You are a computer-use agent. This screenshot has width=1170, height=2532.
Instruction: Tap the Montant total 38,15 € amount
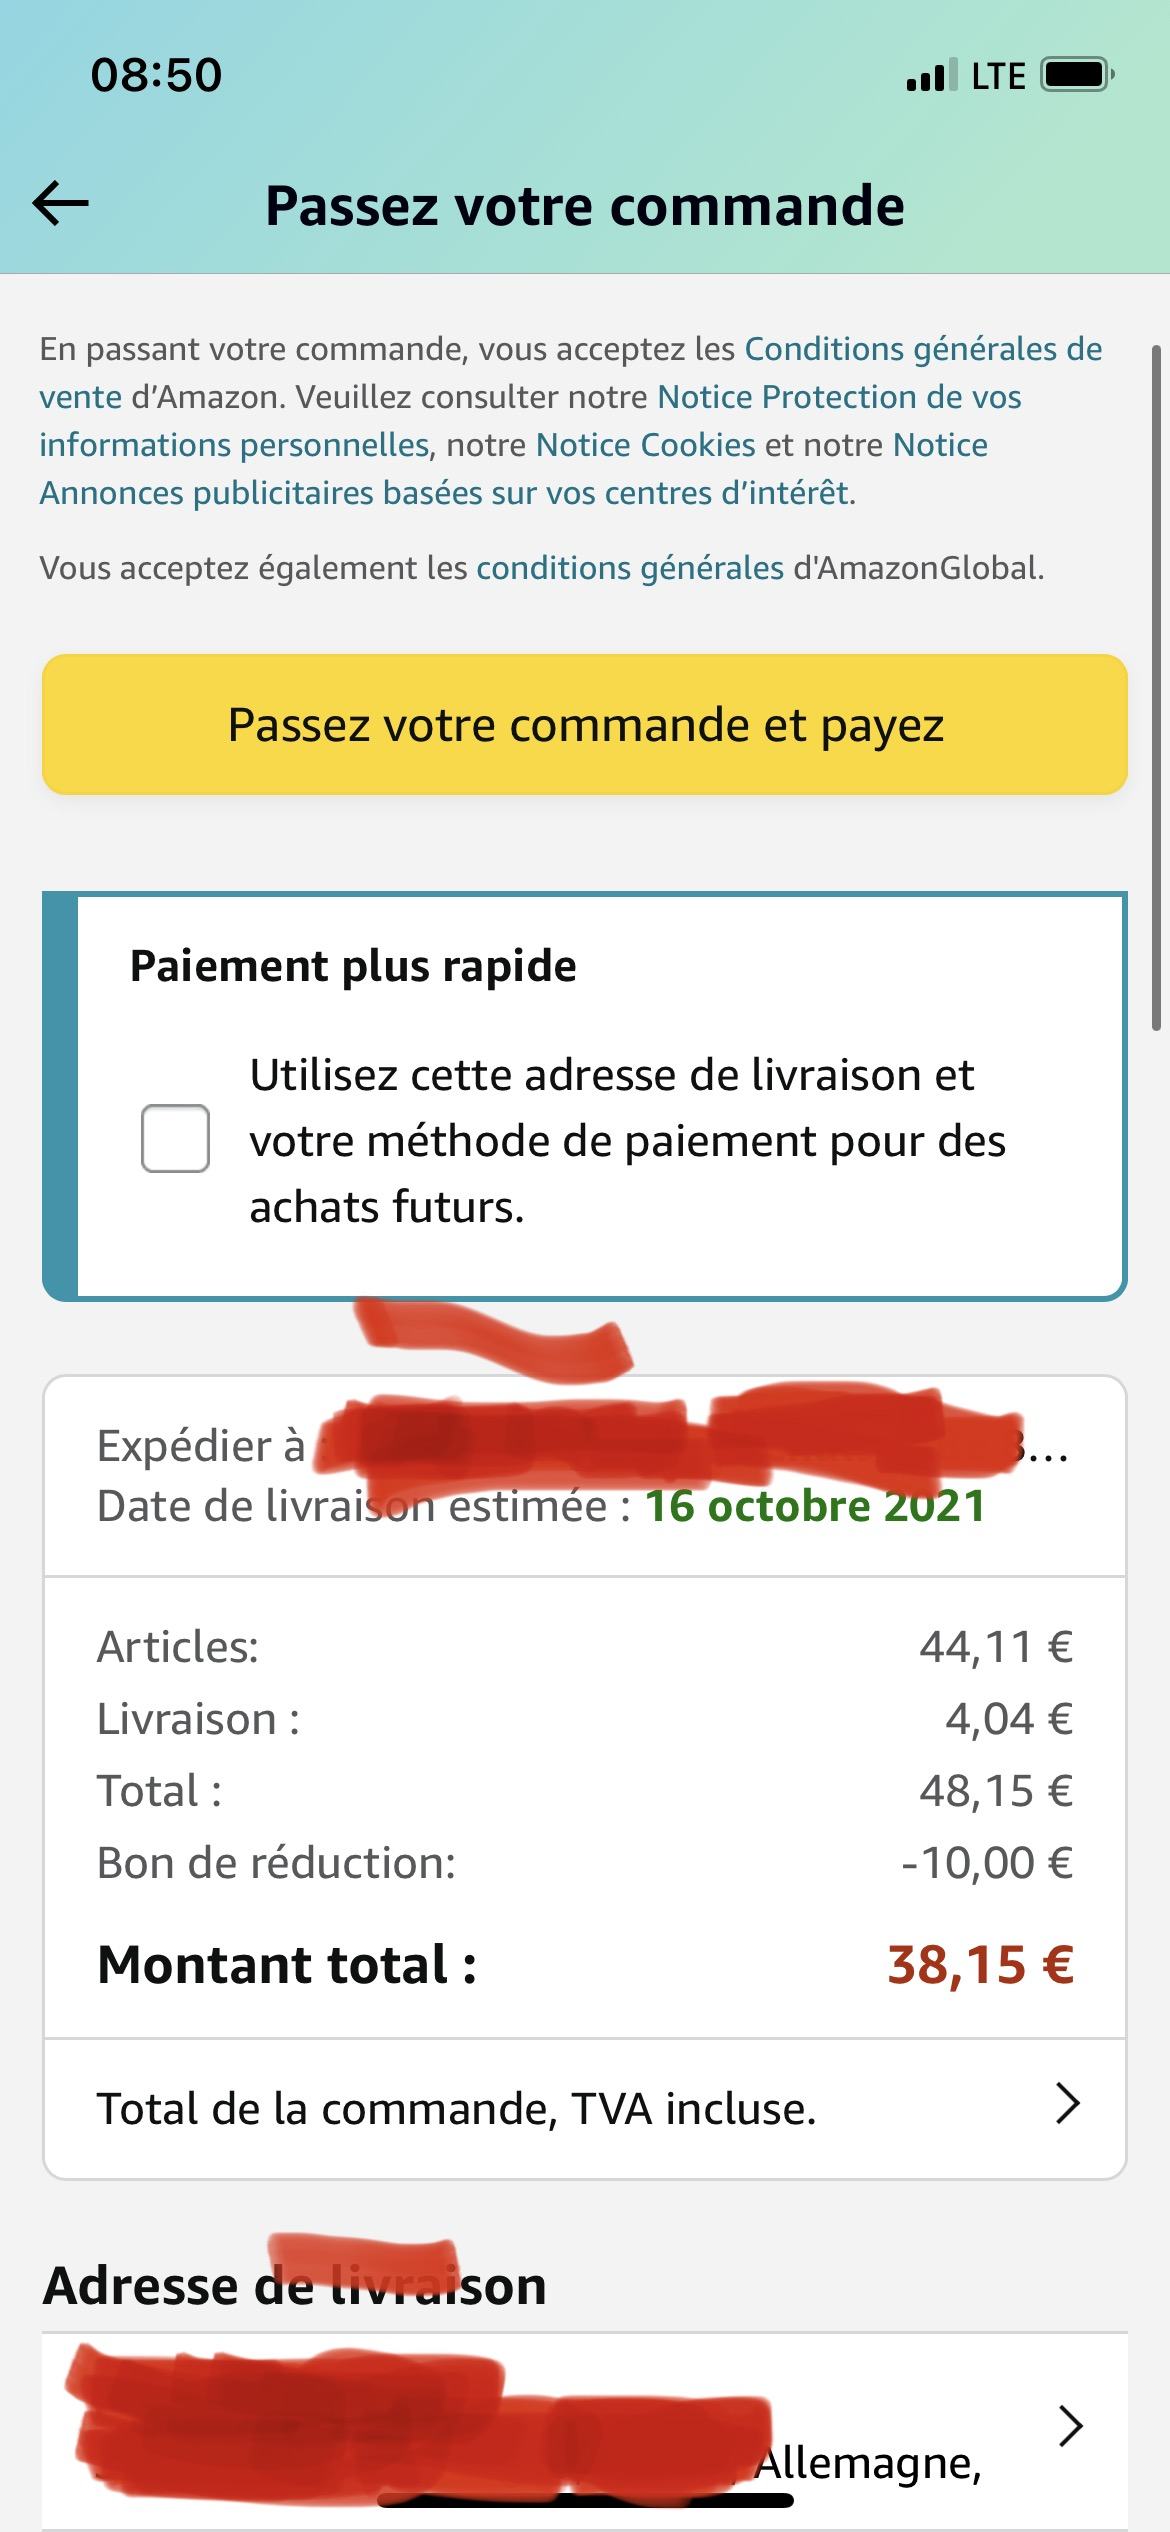[x=980, y=1964]
